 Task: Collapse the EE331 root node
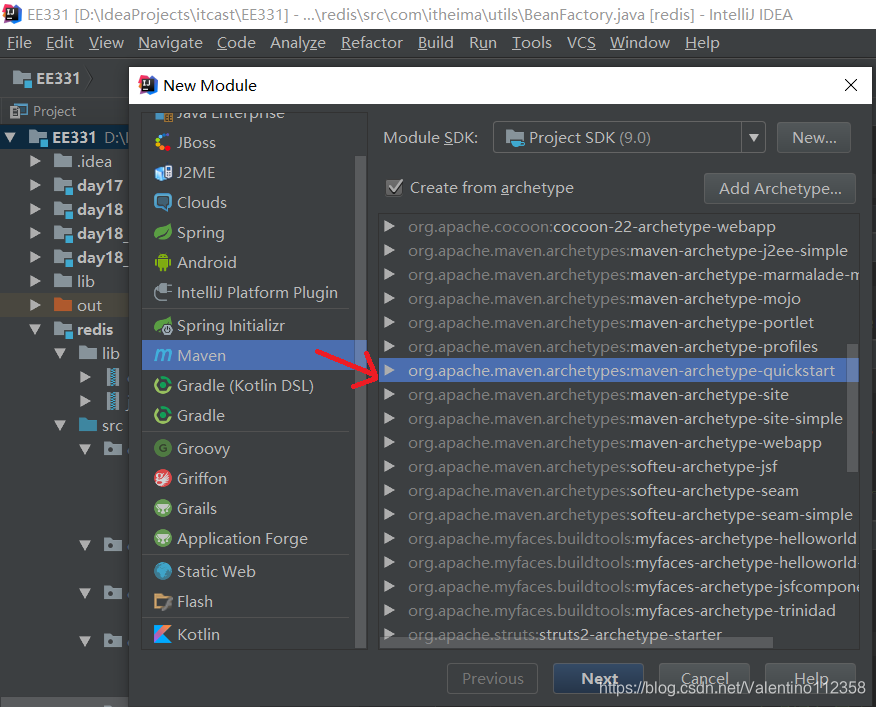coord(10,137)
